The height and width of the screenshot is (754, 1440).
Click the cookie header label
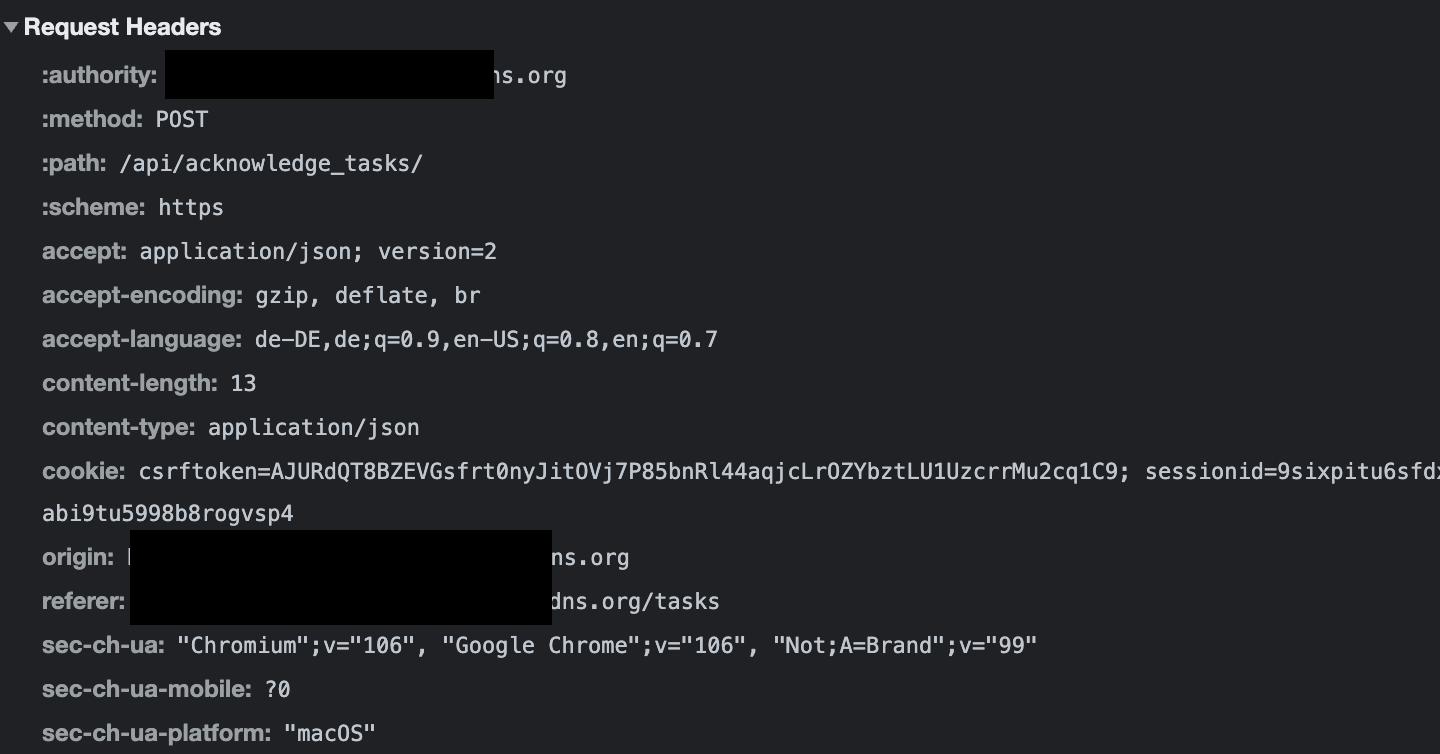point(80,471)
